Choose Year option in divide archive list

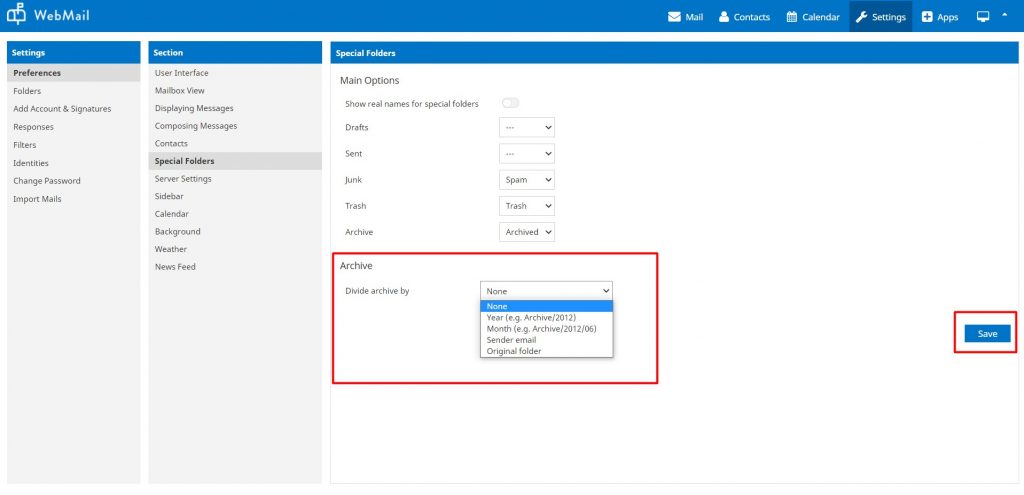click(531, 318)
